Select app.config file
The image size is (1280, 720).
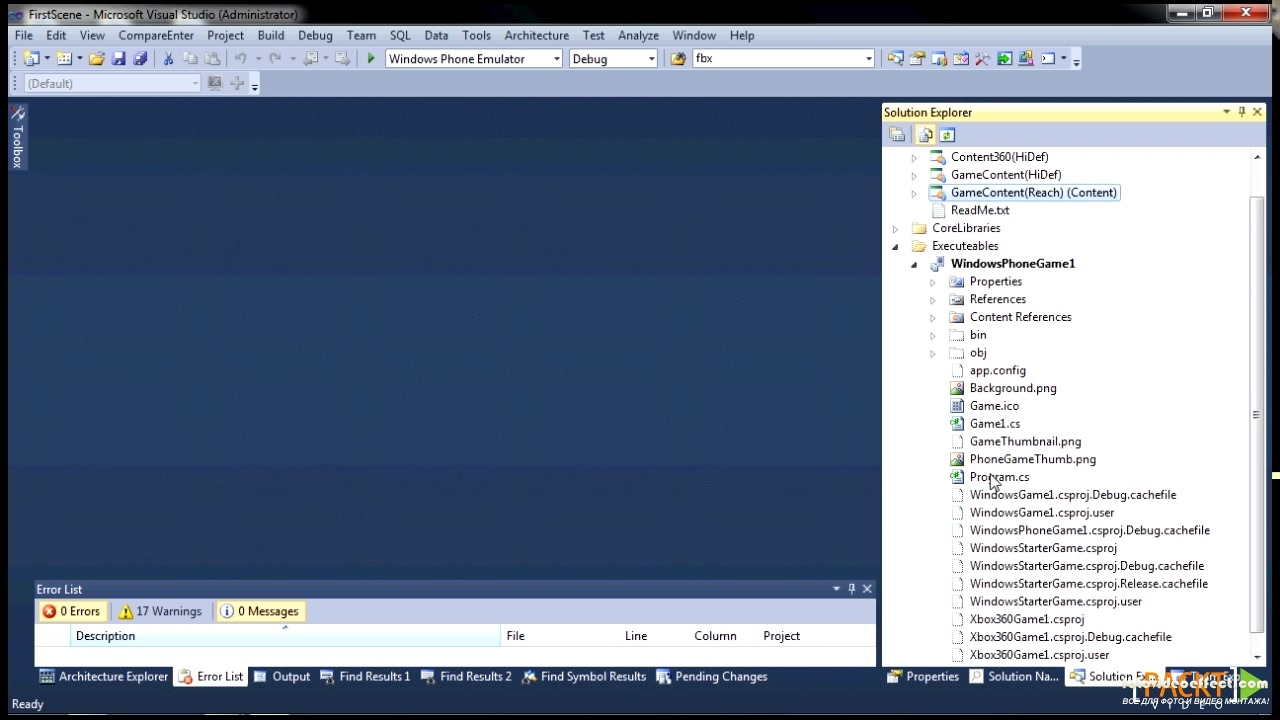tap(998, 370)
